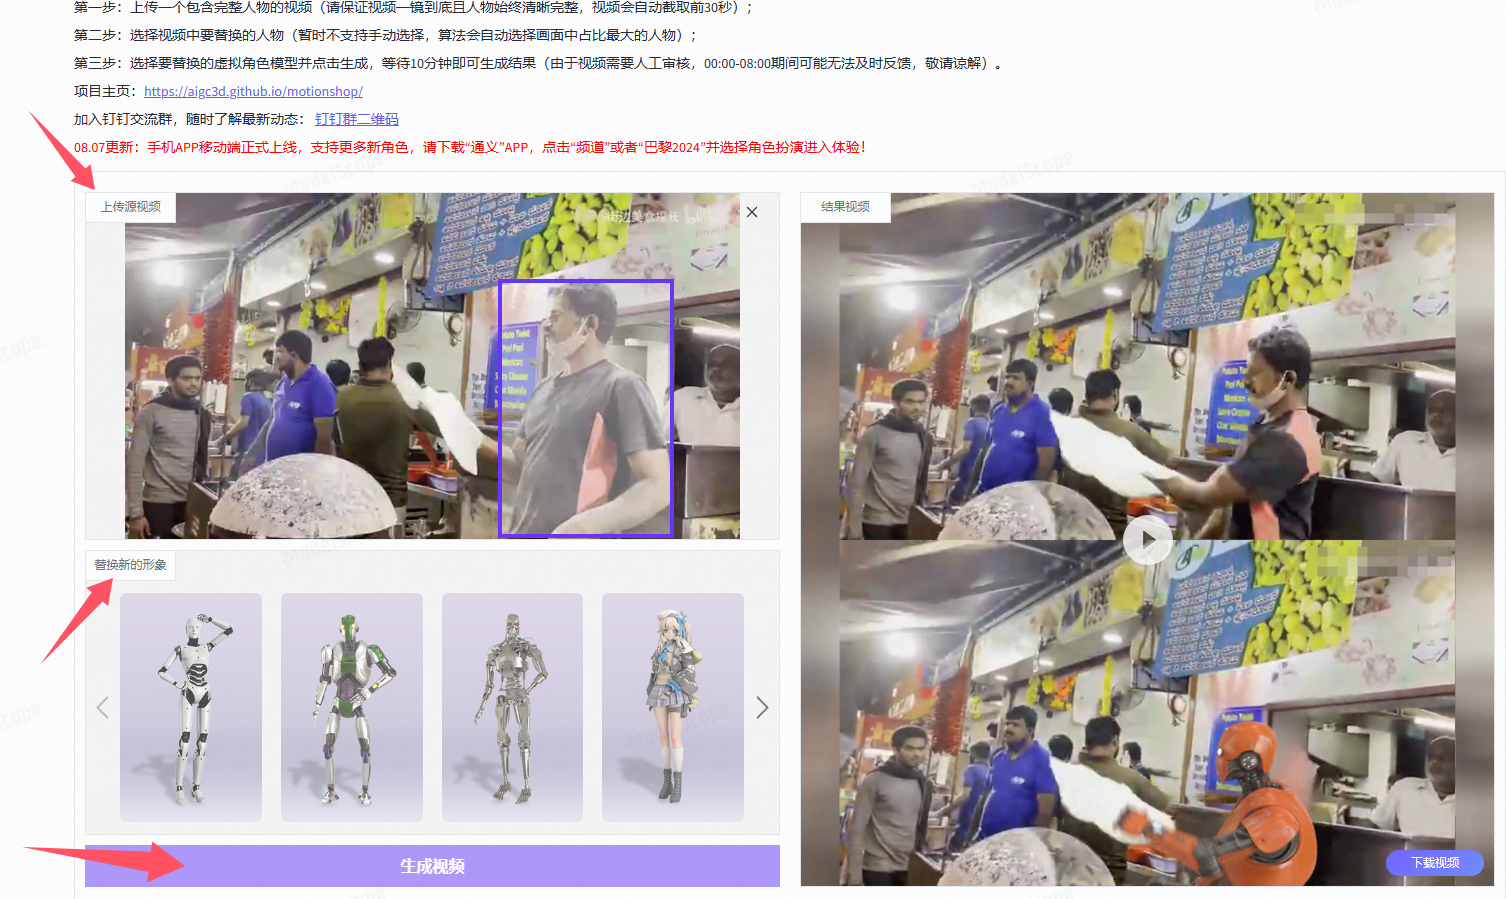Viewport: 1506px width, 899px height.
Task: Select the green-chested robot avatar
Action: (x=352, y=707)
